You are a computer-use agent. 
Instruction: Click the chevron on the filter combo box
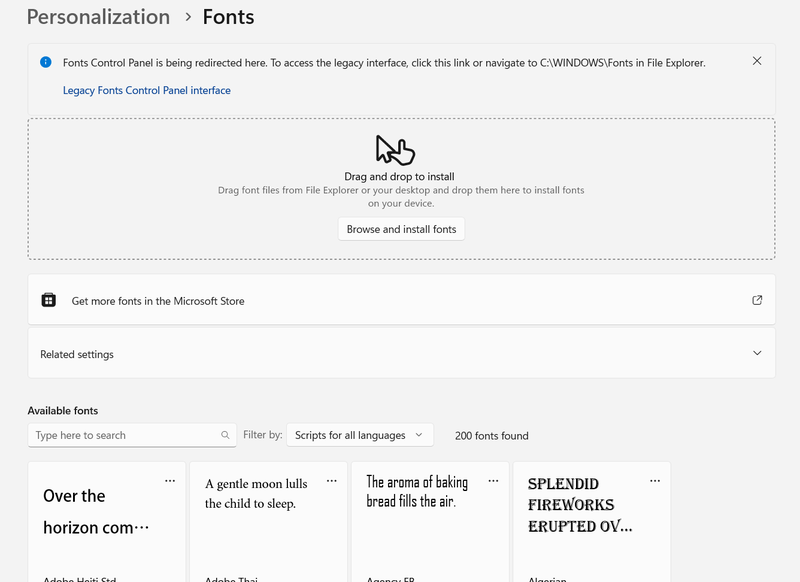point(421,434)
